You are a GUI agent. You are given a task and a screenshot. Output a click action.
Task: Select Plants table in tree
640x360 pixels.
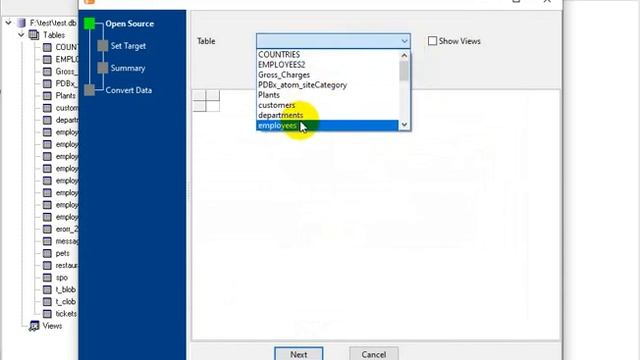[x=65, y=96]
